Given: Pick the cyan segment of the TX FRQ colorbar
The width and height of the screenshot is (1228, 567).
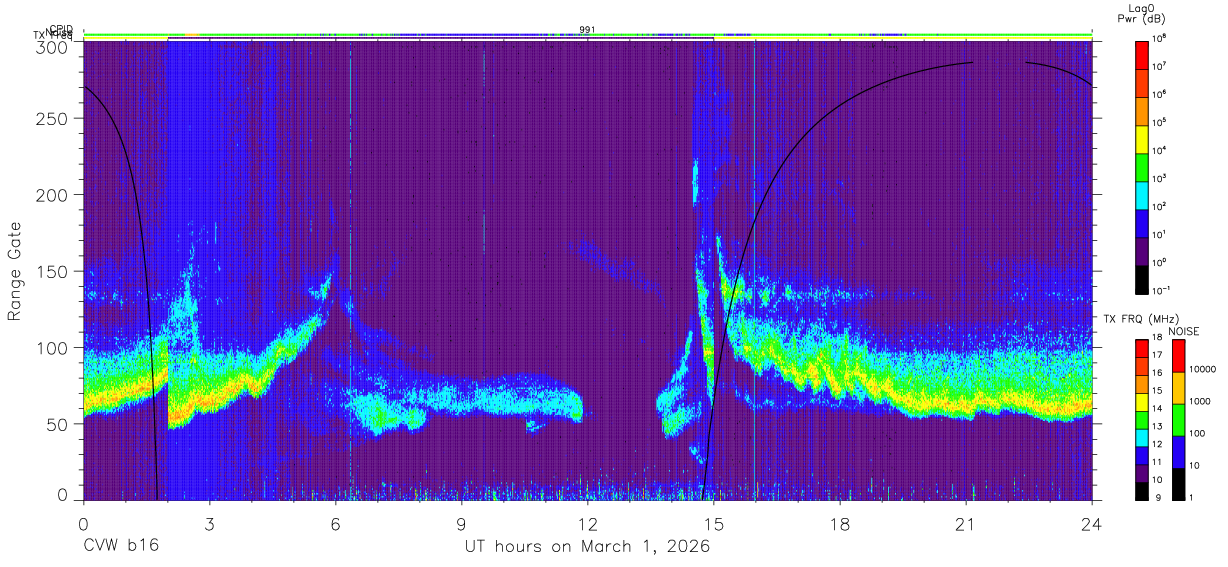Looking at the screenshot, I should 1141,437.
